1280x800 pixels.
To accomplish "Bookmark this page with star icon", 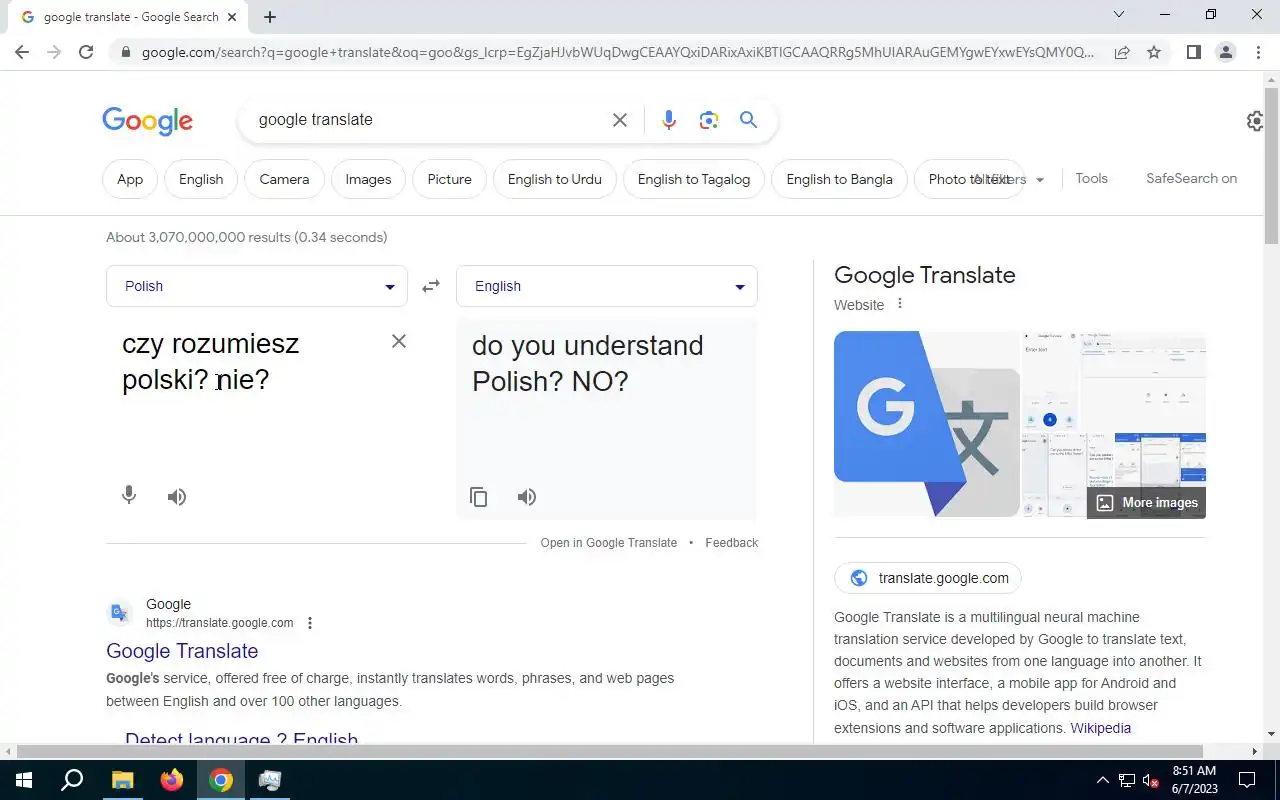I will click(1154, 52).
